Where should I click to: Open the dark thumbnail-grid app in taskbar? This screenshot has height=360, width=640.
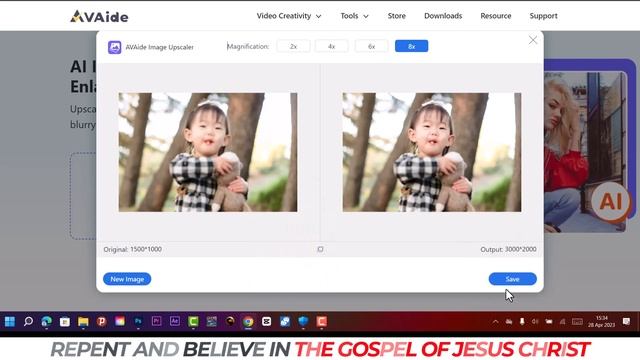click(x=211, y=322)
